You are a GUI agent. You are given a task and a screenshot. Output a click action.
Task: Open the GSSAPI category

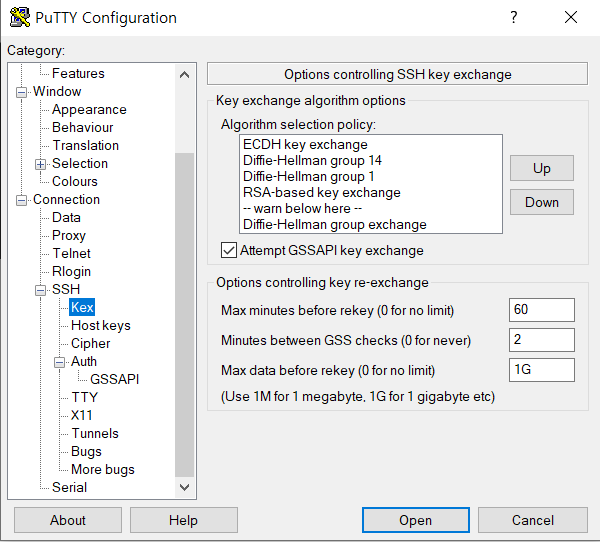[x=114, y=379]
